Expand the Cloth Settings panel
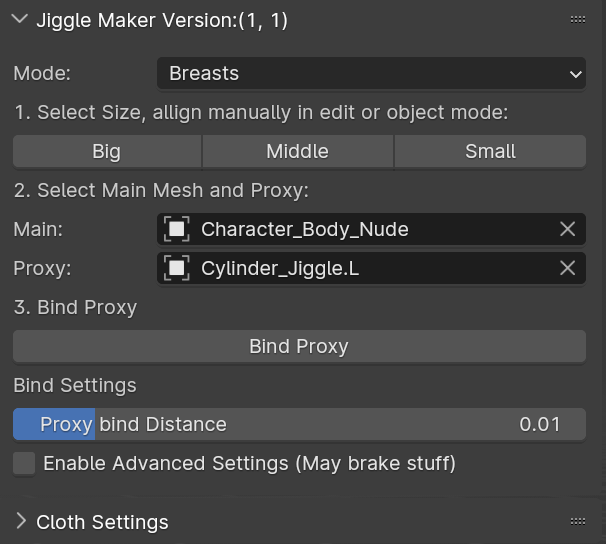Image resolution: width=606 pixels, height=544 pixels. coord(21,522)
